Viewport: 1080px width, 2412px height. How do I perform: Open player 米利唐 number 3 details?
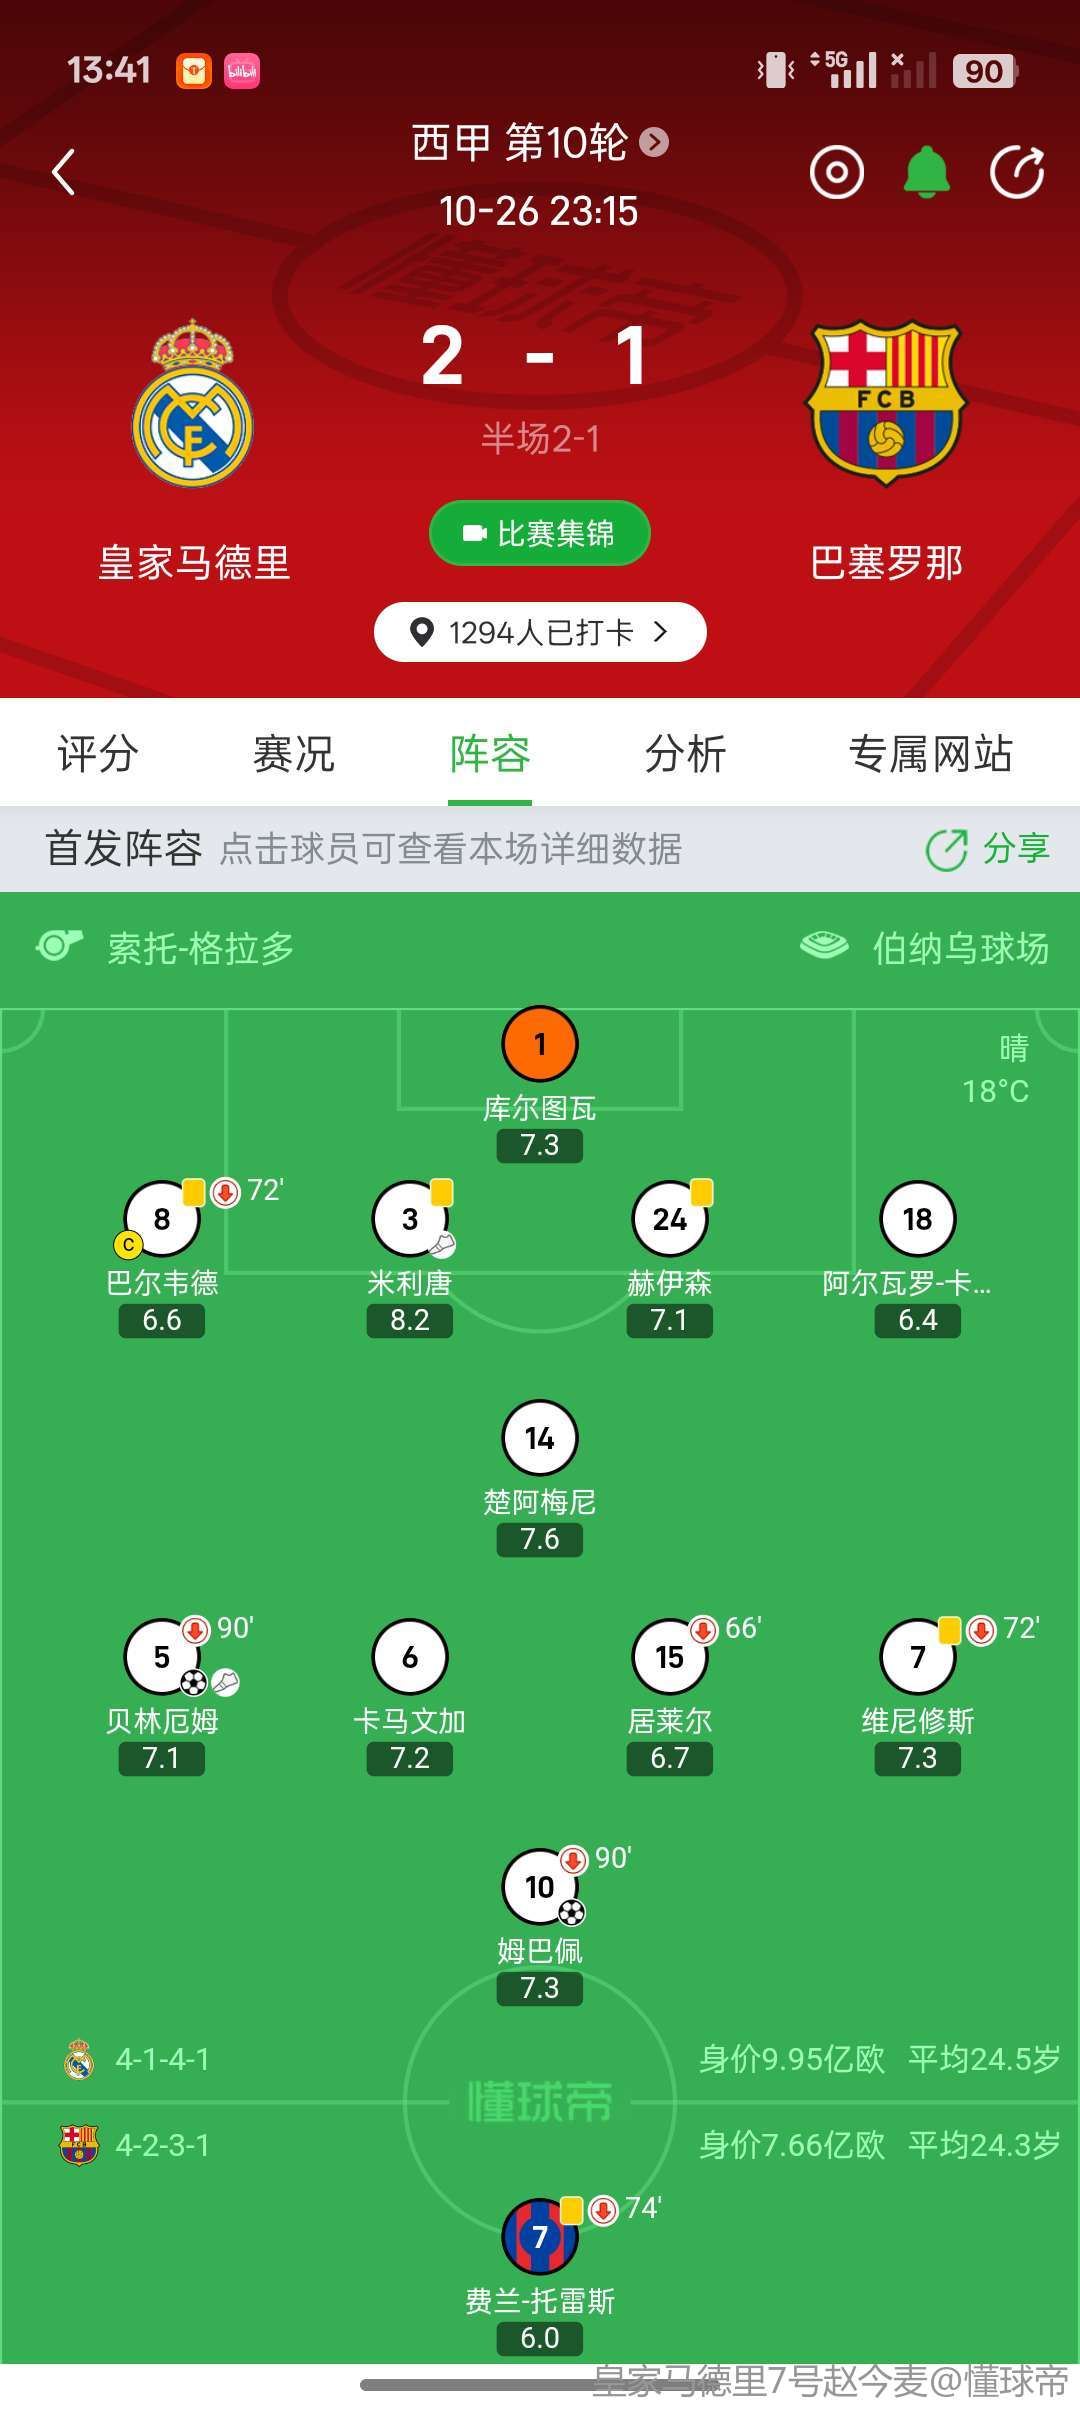tap(410, 1219)
